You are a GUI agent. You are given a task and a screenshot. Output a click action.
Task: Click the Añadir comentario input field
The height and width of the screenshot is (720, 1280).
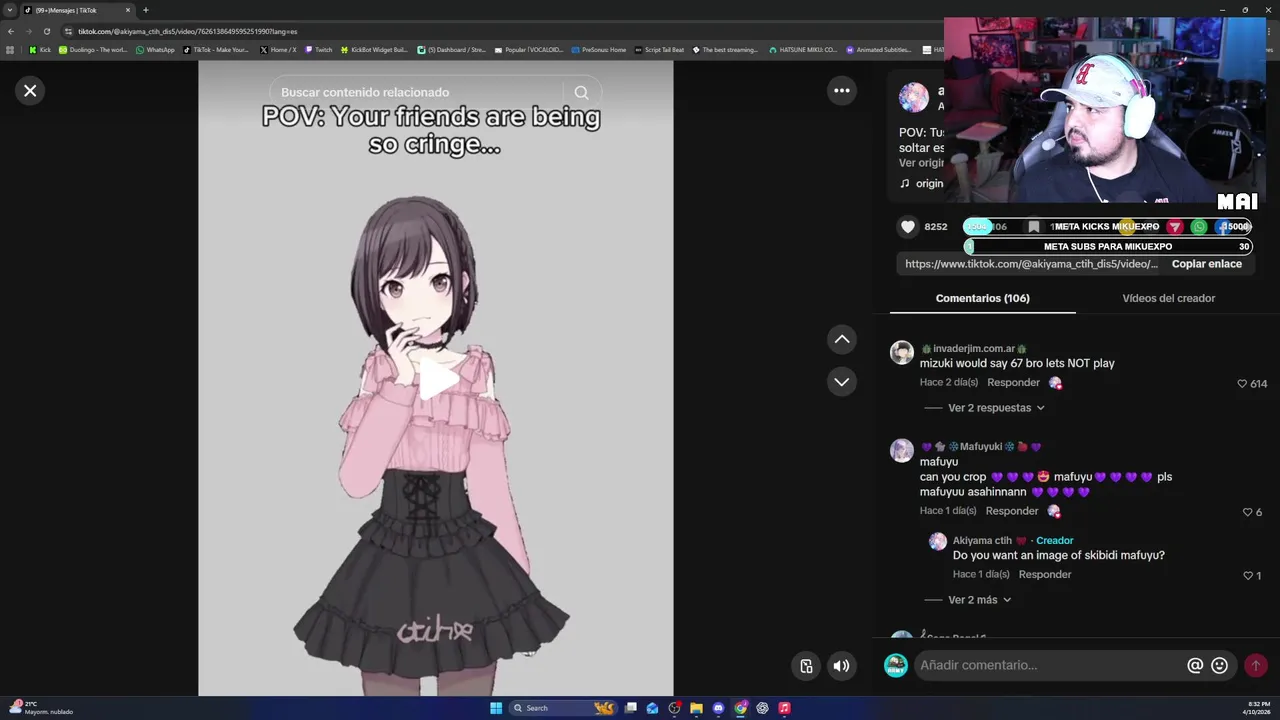click(x=1050, y=665)
